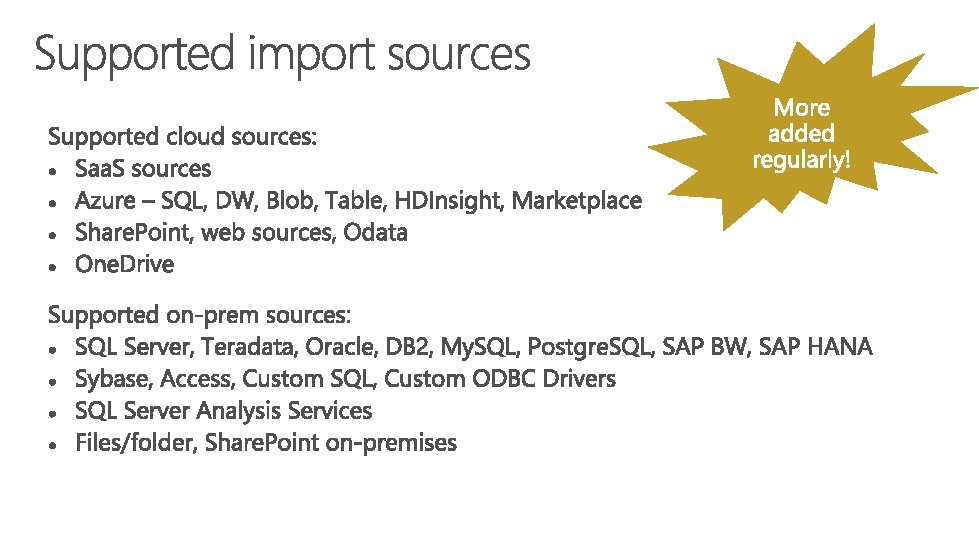
Task: Click the 'Supported cloud sources:' heading
Action: click(182, 137)
